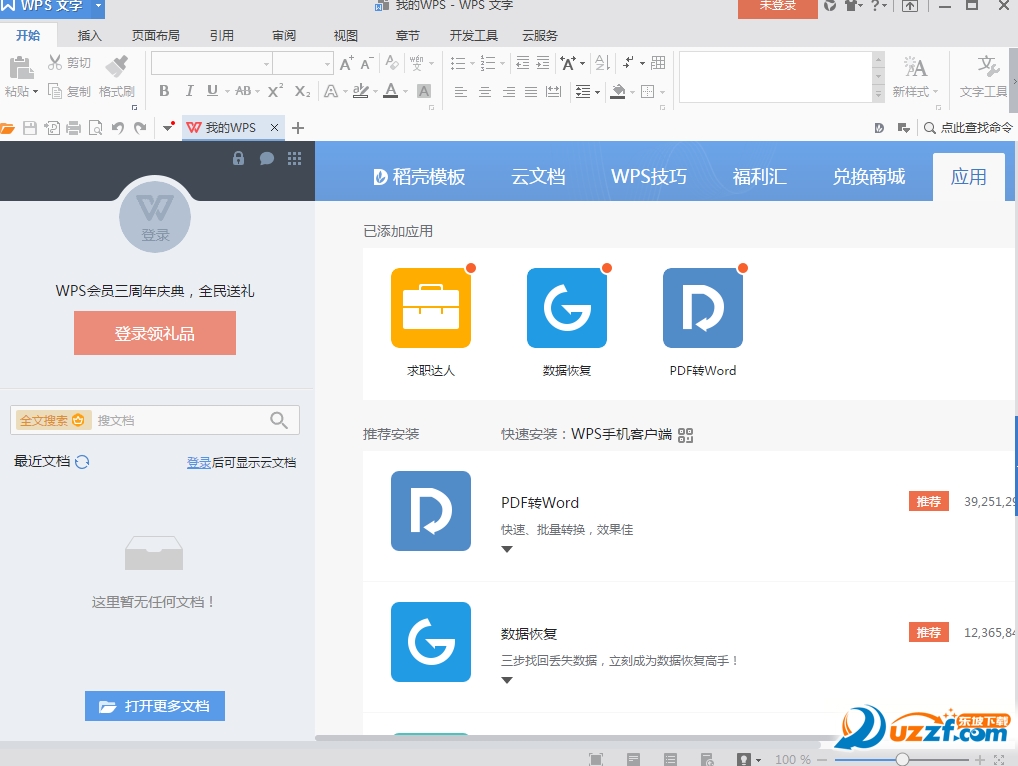The width and height of the screenshot is (1018, 766).
Task: Click the open folder icon
Action: (x=7, y=128)
